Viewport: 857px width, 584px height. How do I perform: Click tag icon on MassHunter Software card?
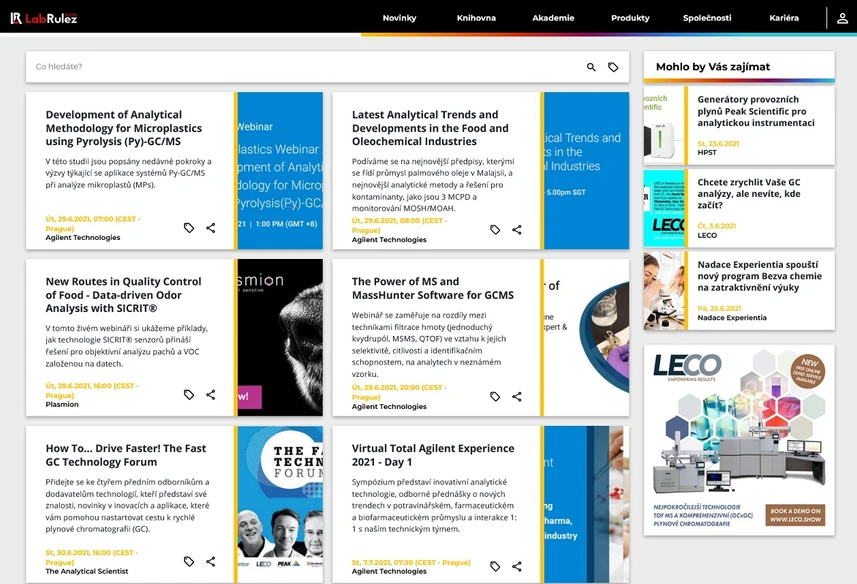tap(495, 396)
